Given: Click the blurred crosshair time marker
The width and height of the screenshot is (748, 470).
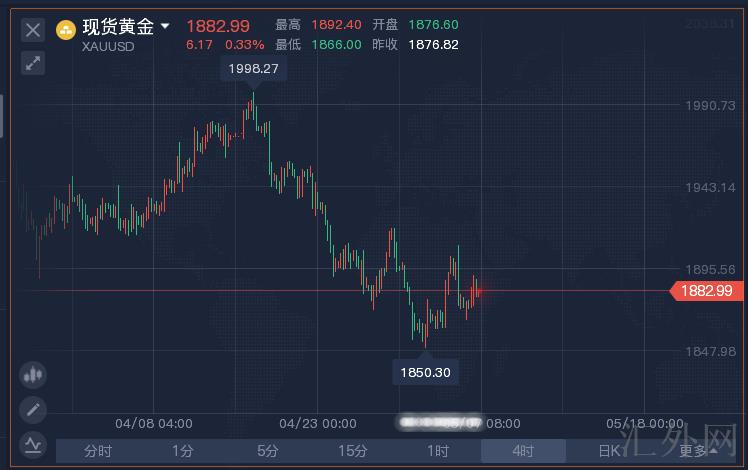Looking at the screenshot, I should [x=440, y=423].
